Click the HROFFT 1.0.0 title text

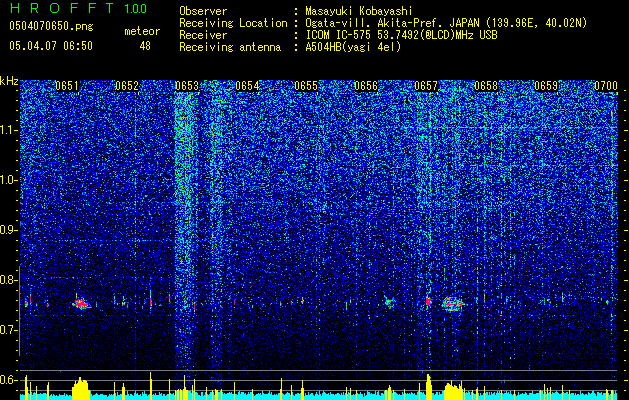tap(78, 8)
